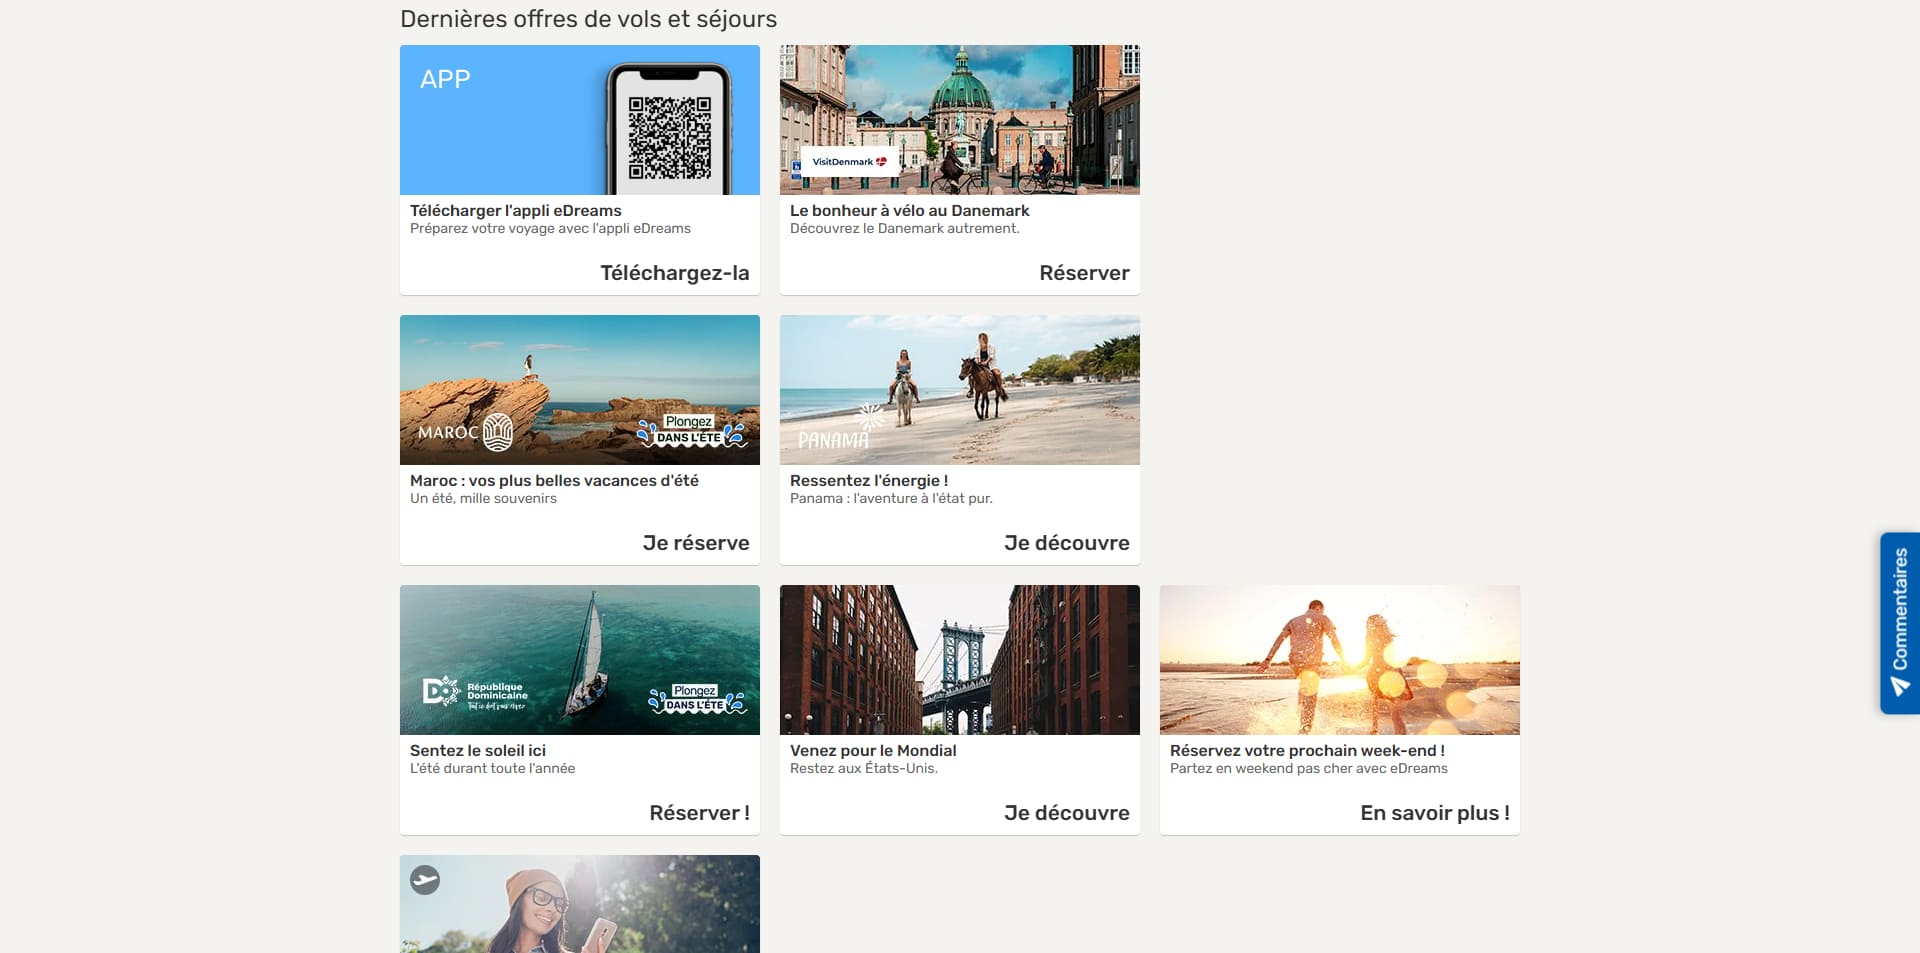
Task: Click the Téléchargez-la link
Action: (675, 273)
